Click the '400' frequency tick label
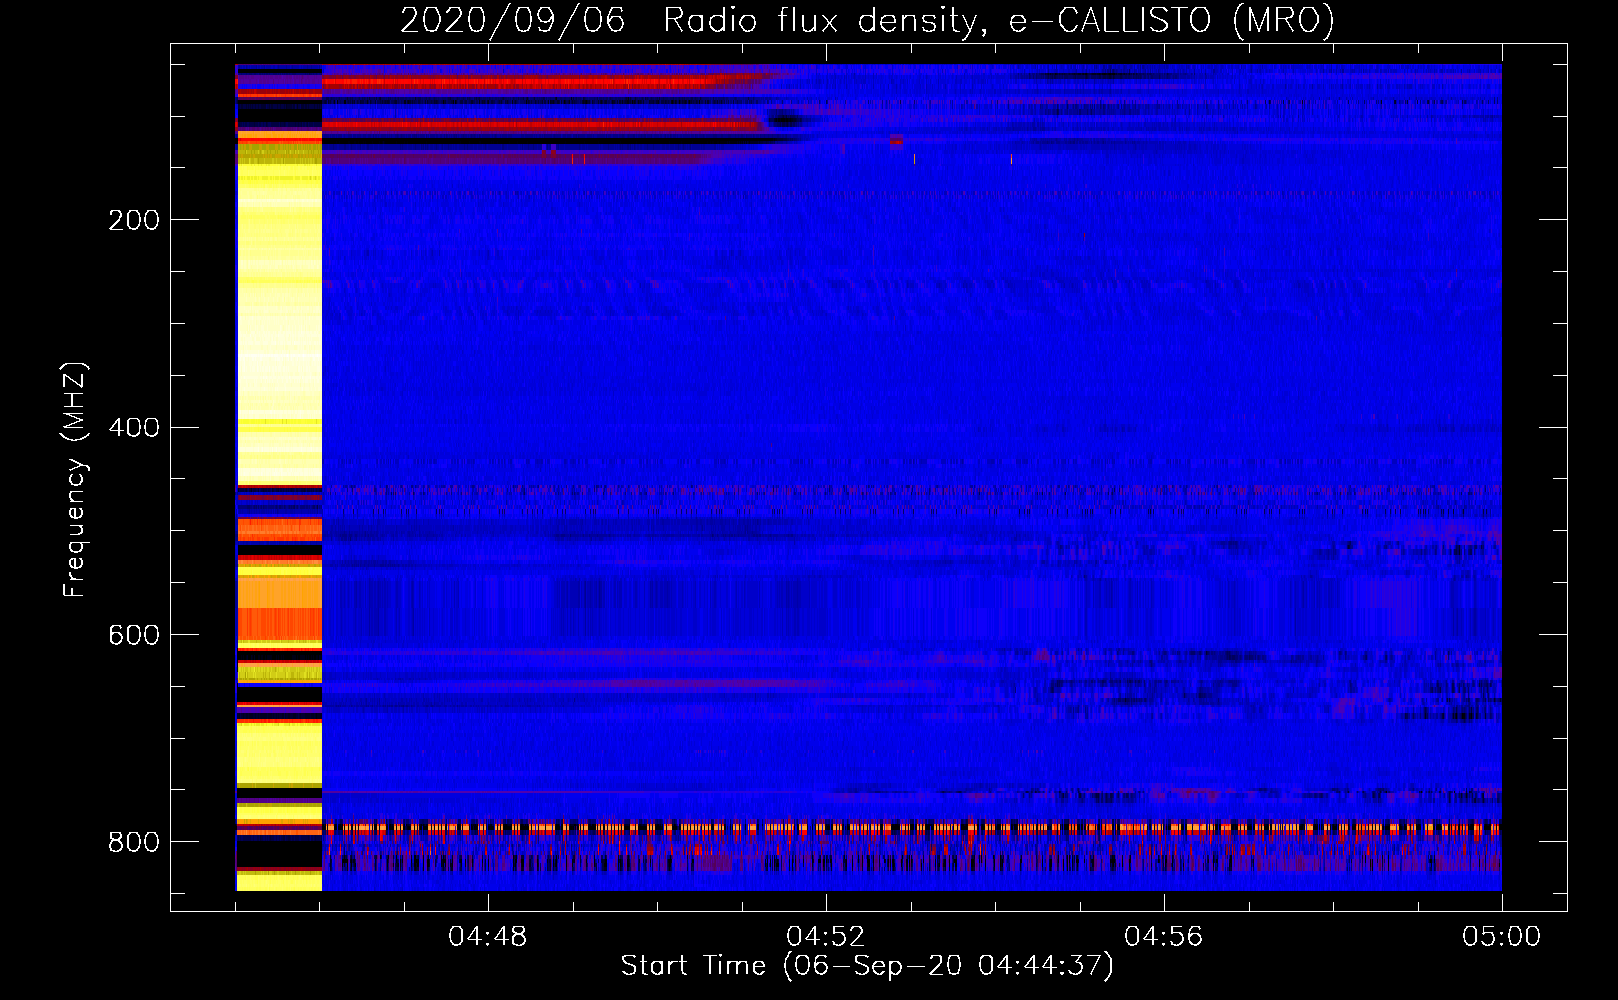1618x1000 pixels. [x=133, y=428]
